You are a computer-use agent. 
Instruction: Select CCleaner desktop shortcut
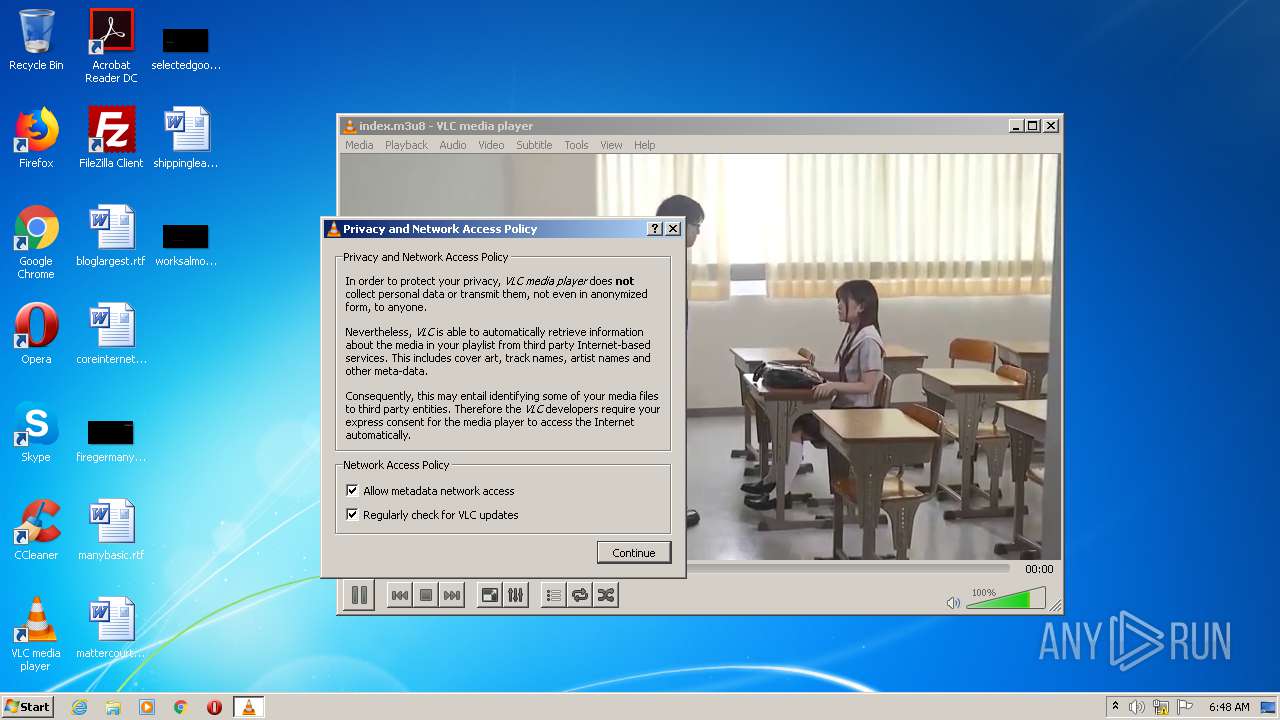pos(36,530)
